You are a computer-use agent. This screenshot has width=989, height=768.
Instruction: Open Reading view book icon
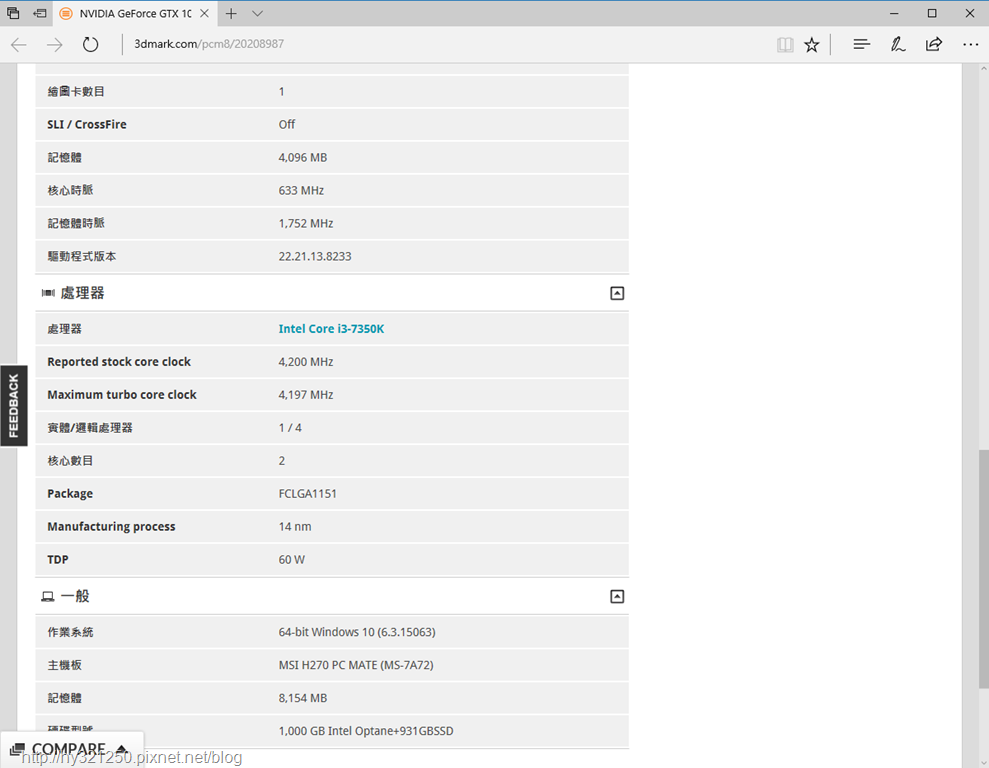(x=785, y=44)
